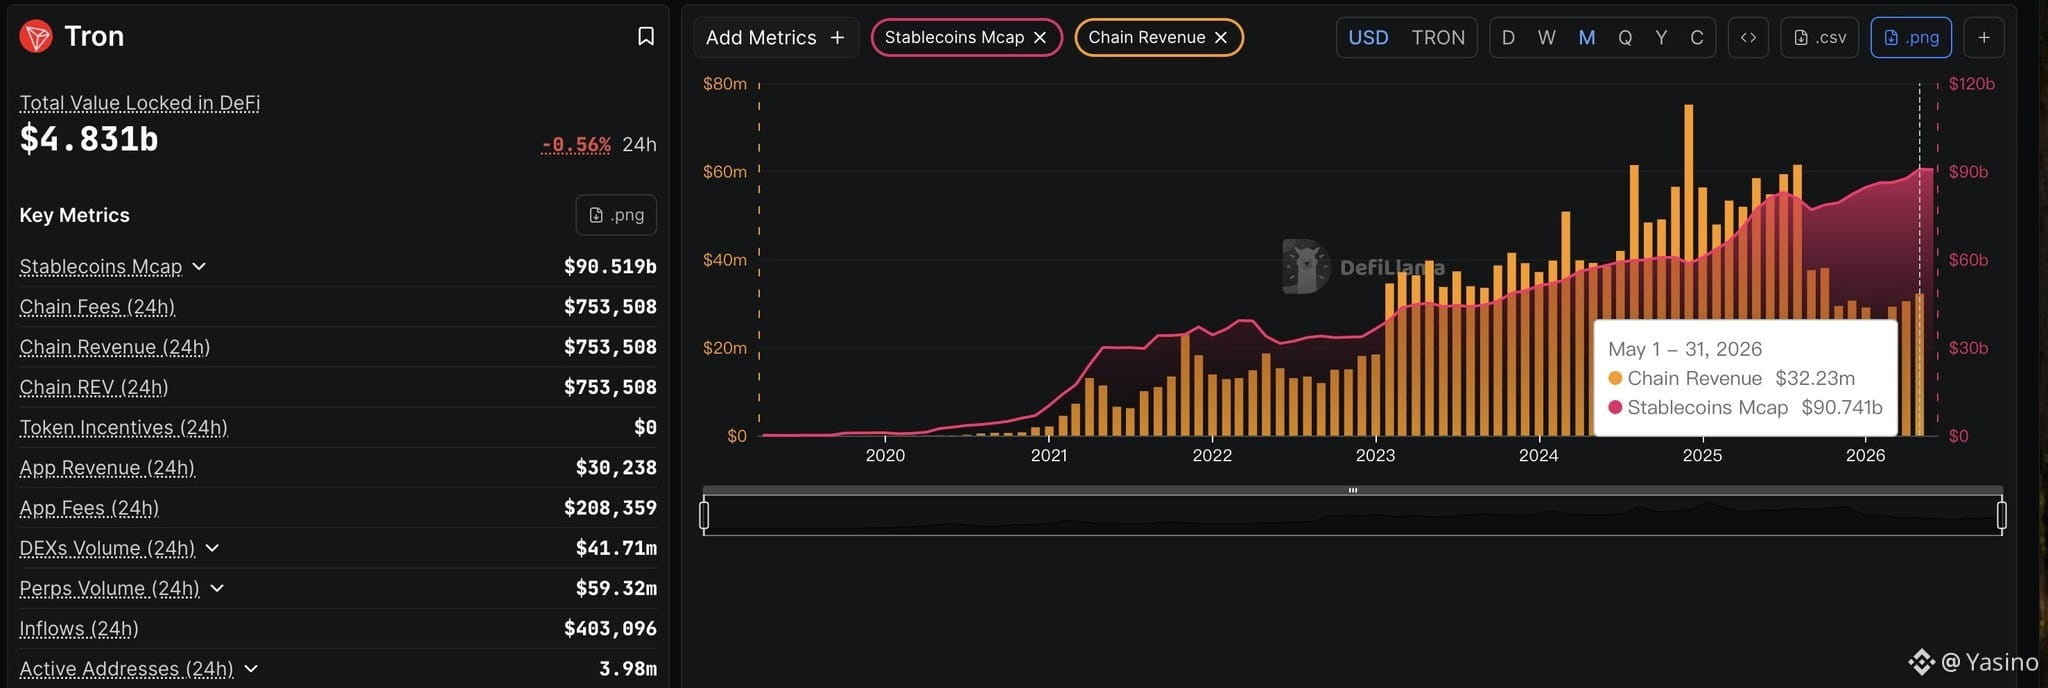Bookmark the Tron chain page
Screen dimensions: 2048x688
pyautogui.click(x=646, y=36)
